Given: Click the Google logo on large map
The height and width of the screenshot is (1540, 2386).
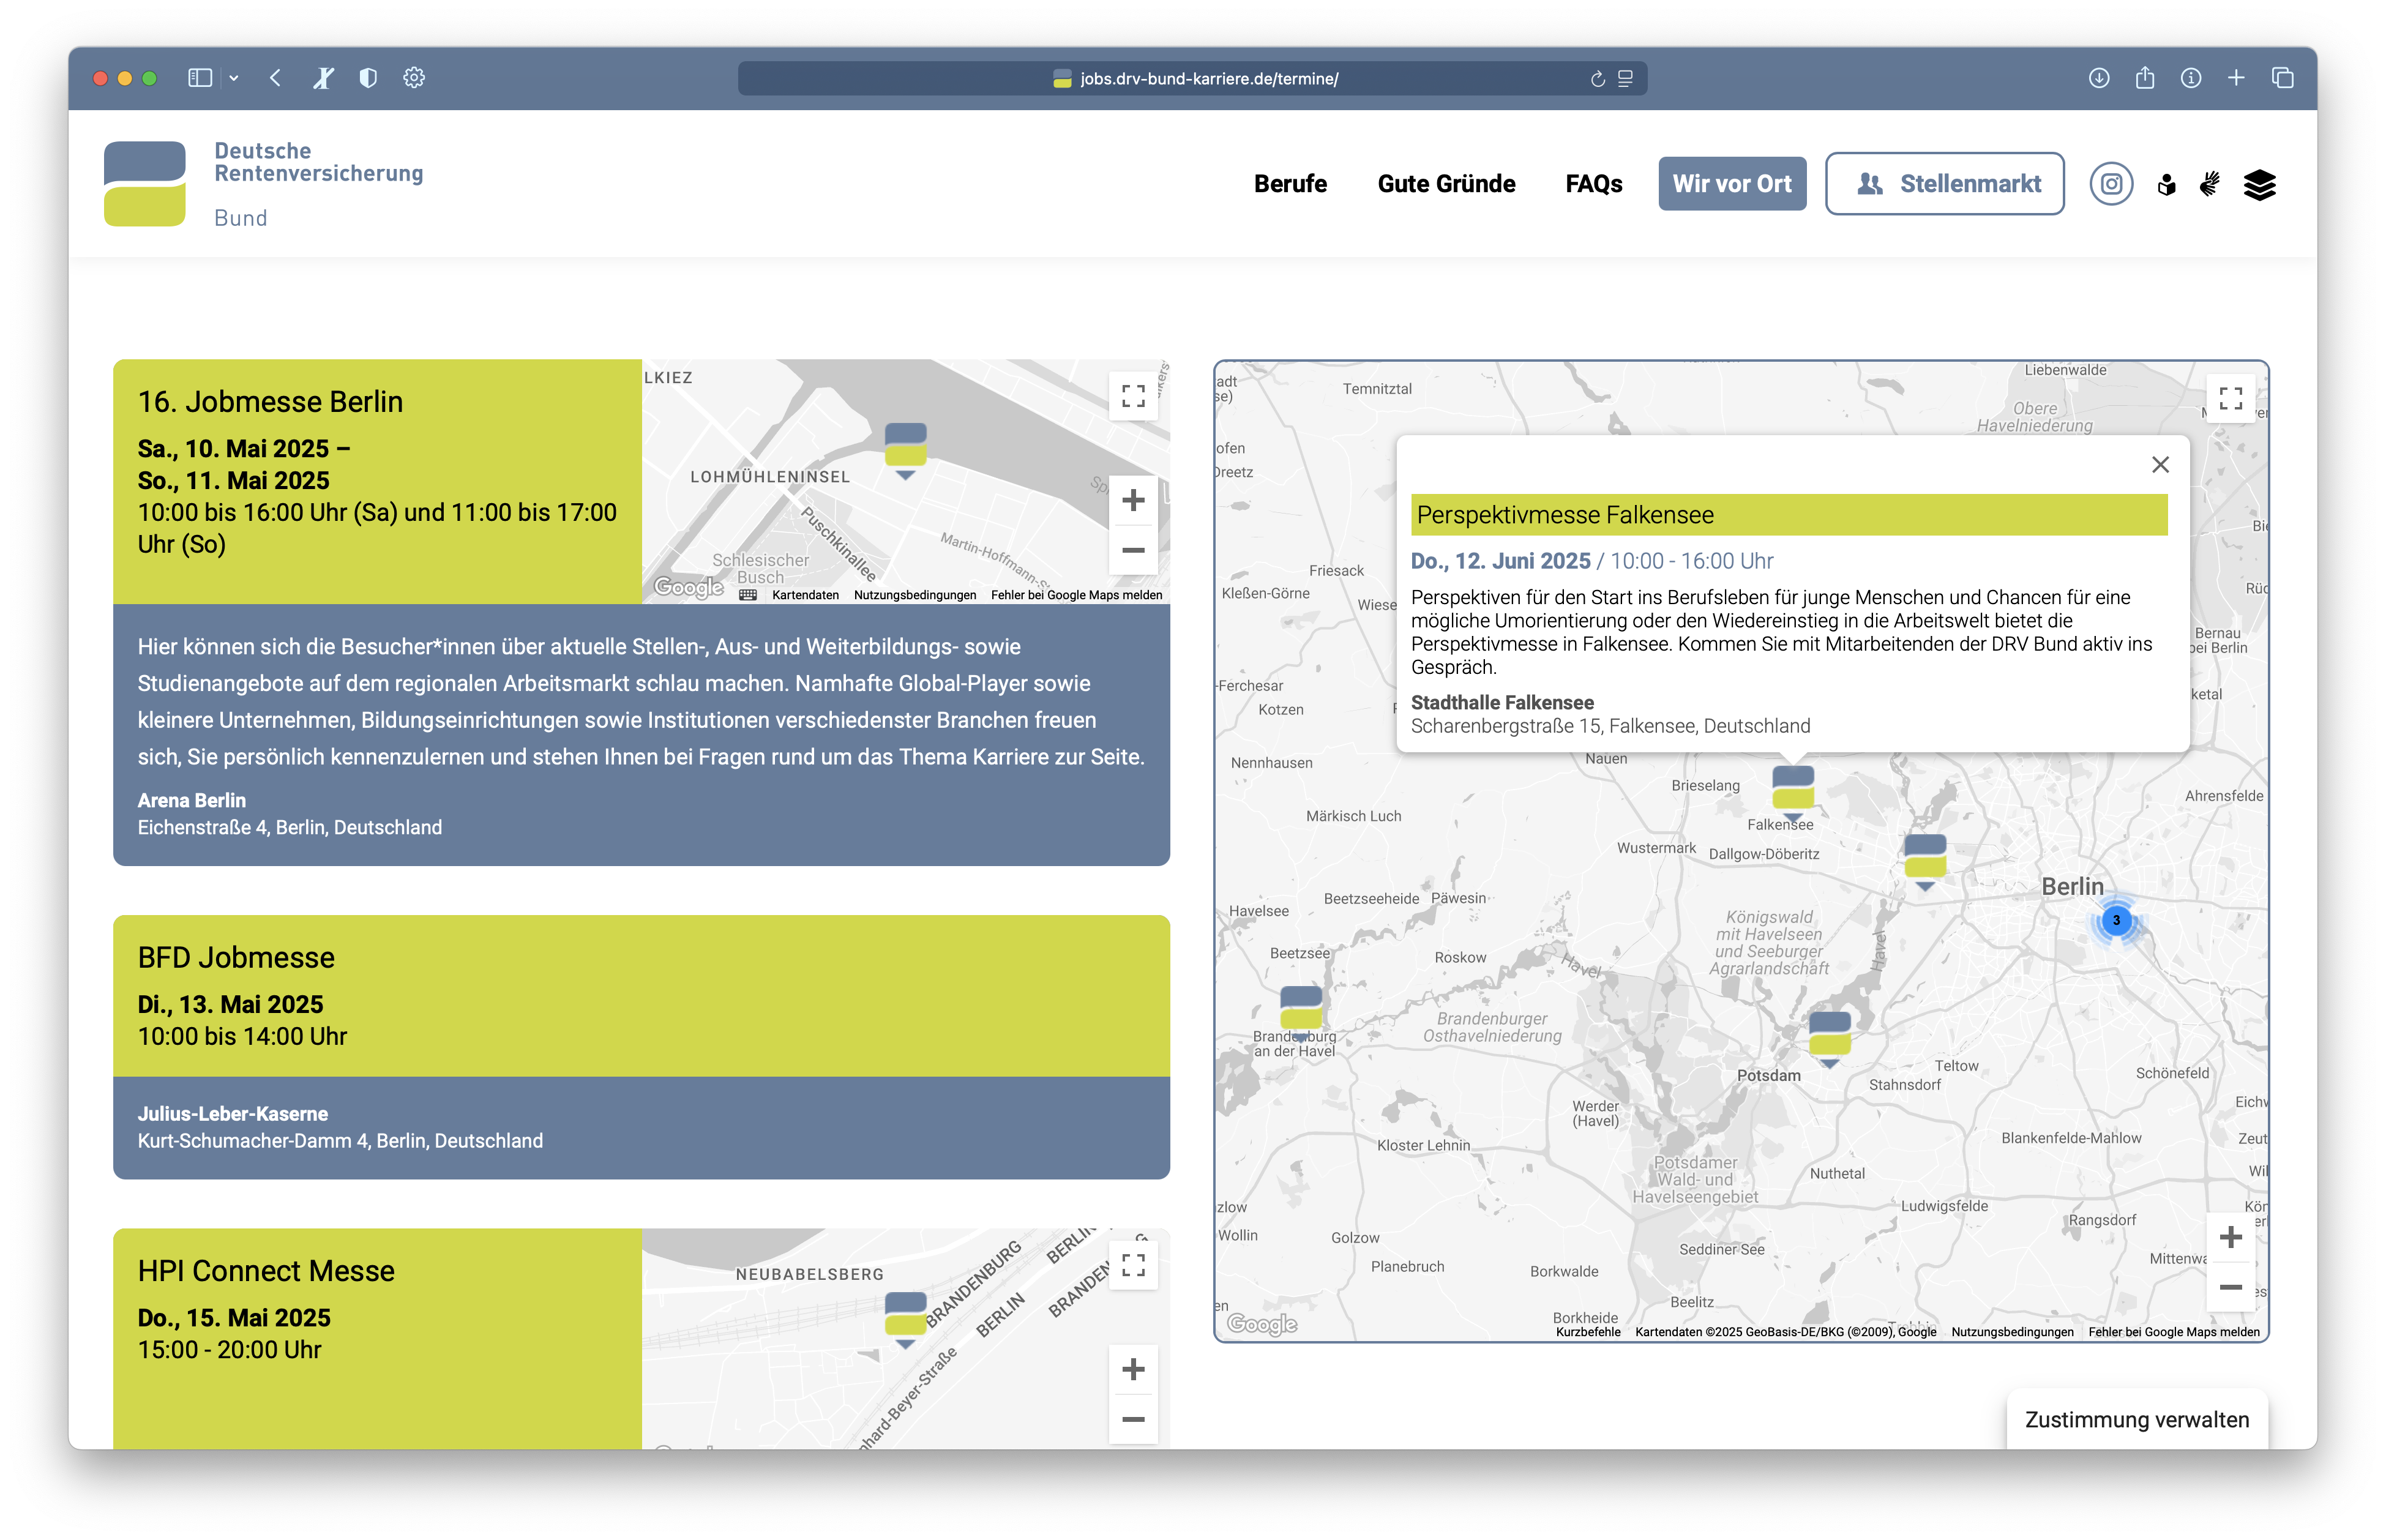Looking at the screenshot, I should coord(1261,1324).
